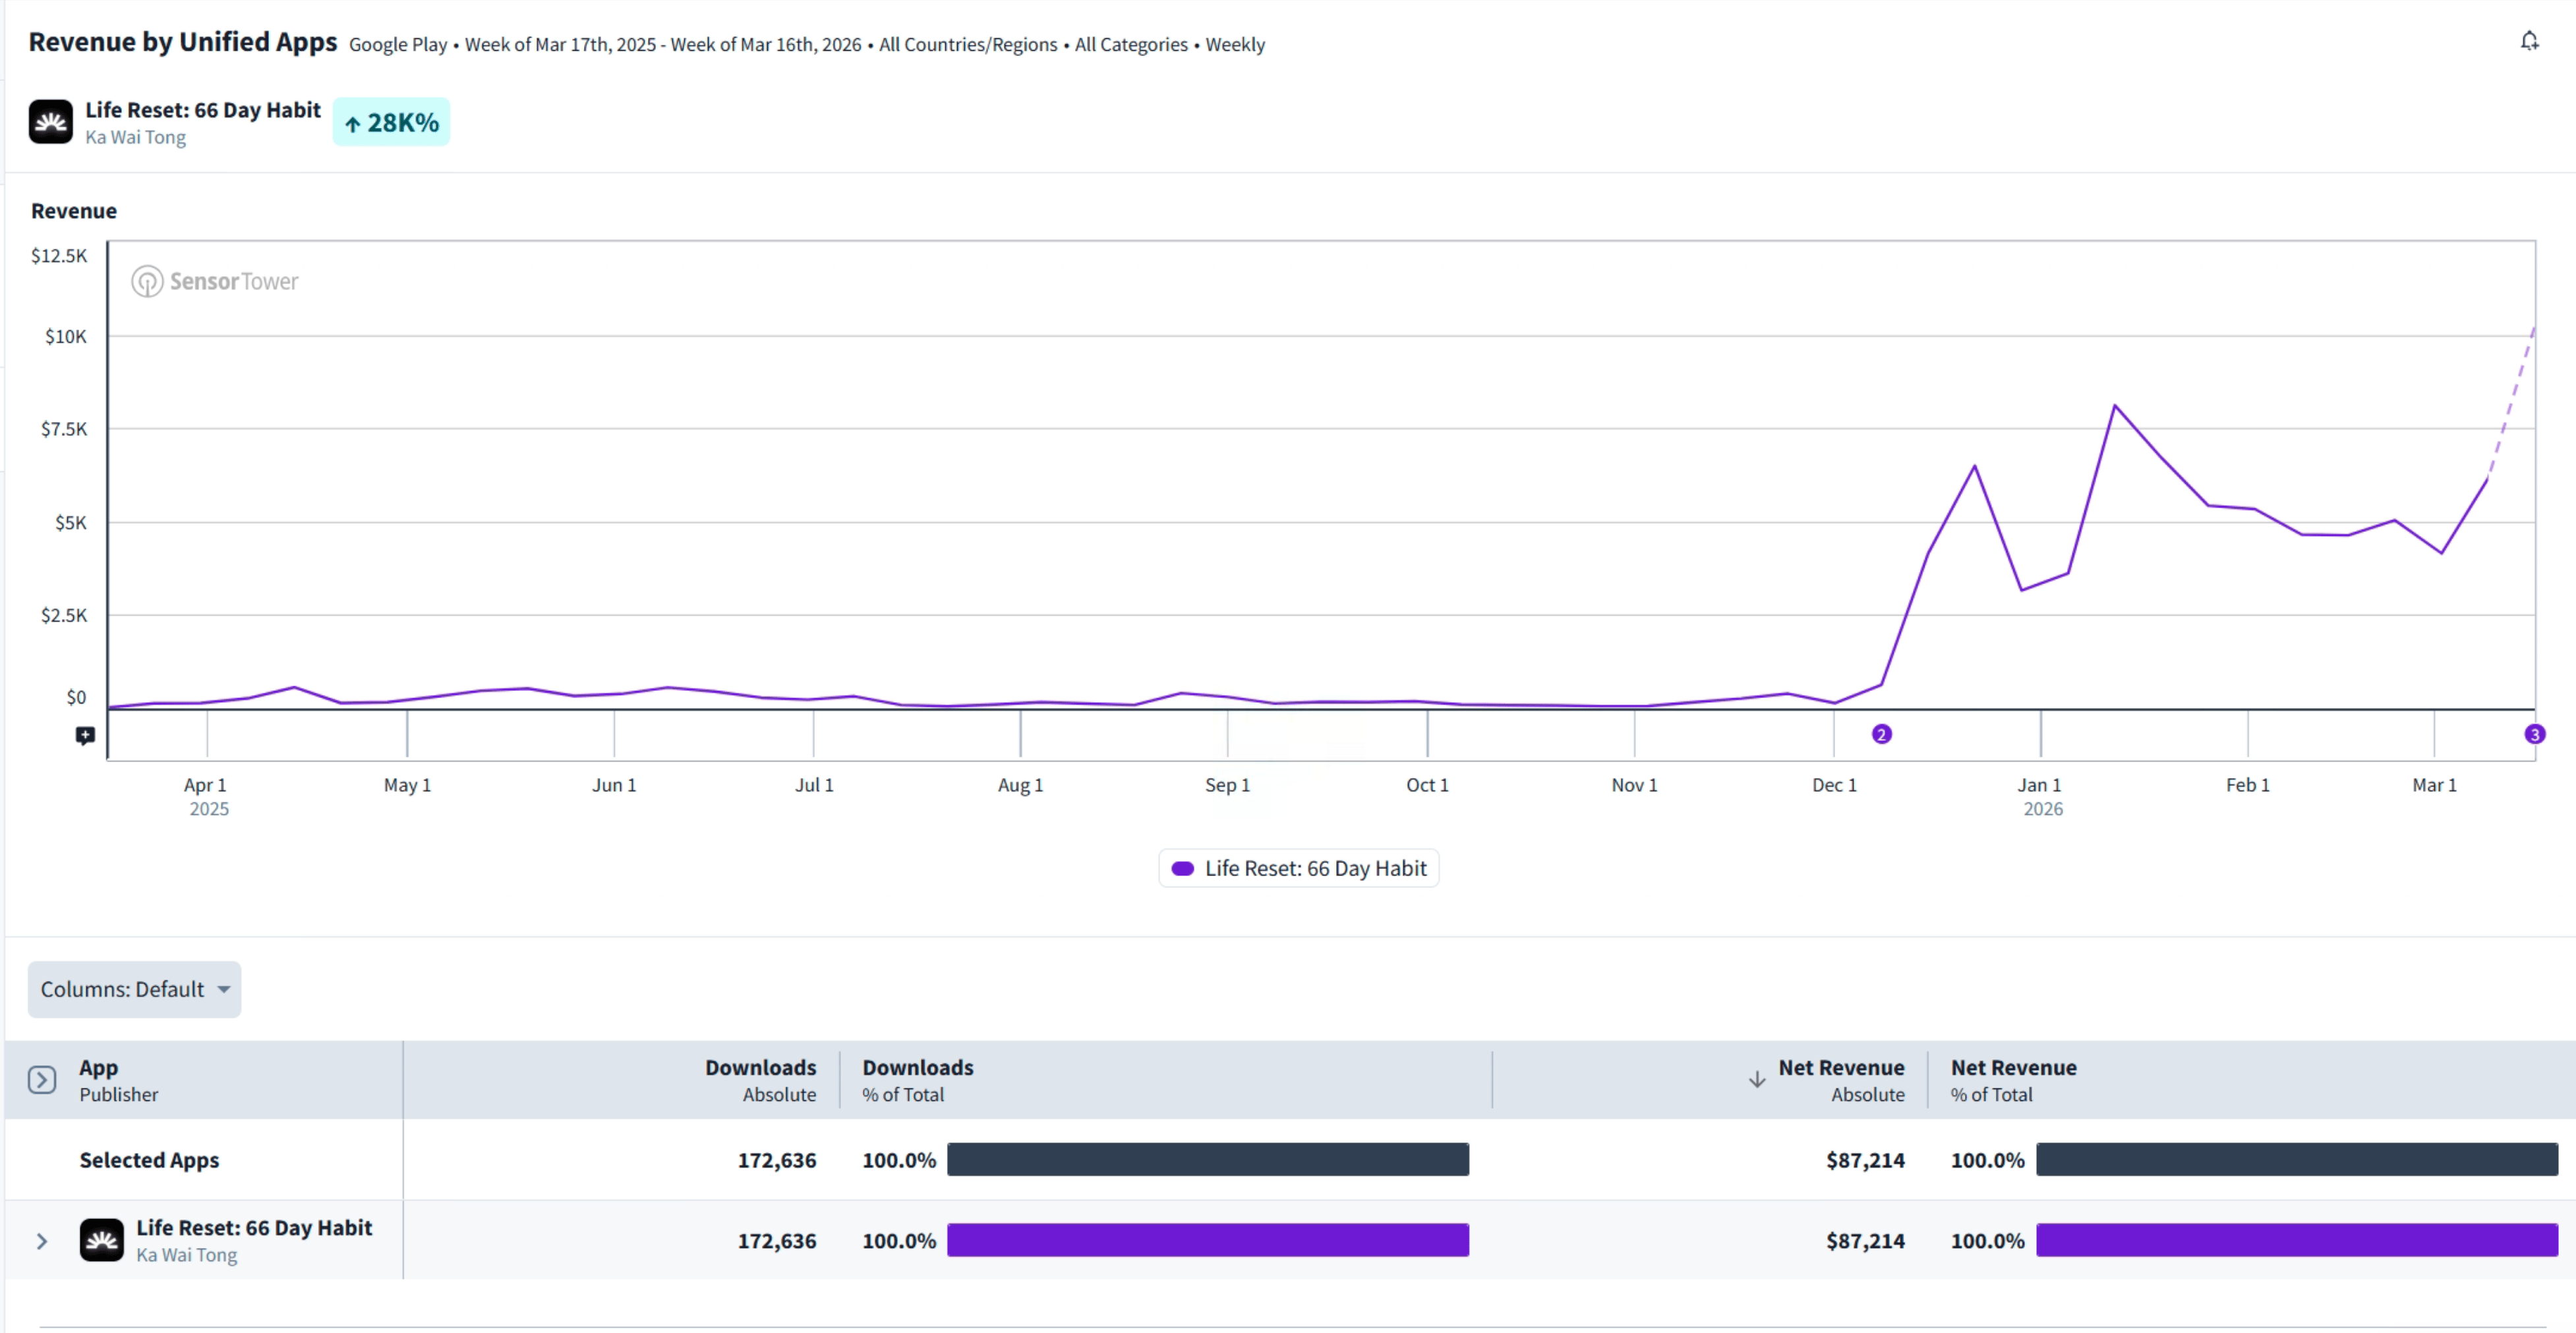The image size is (2576, 1333).
Task: Click the Life Reset app icon in header
Action: (50, 122)
